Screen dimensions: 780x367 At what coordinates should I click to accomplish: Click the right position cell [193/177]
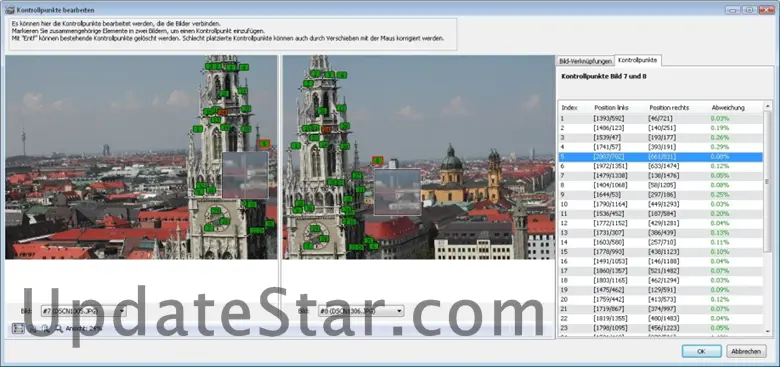click(661, 137)
